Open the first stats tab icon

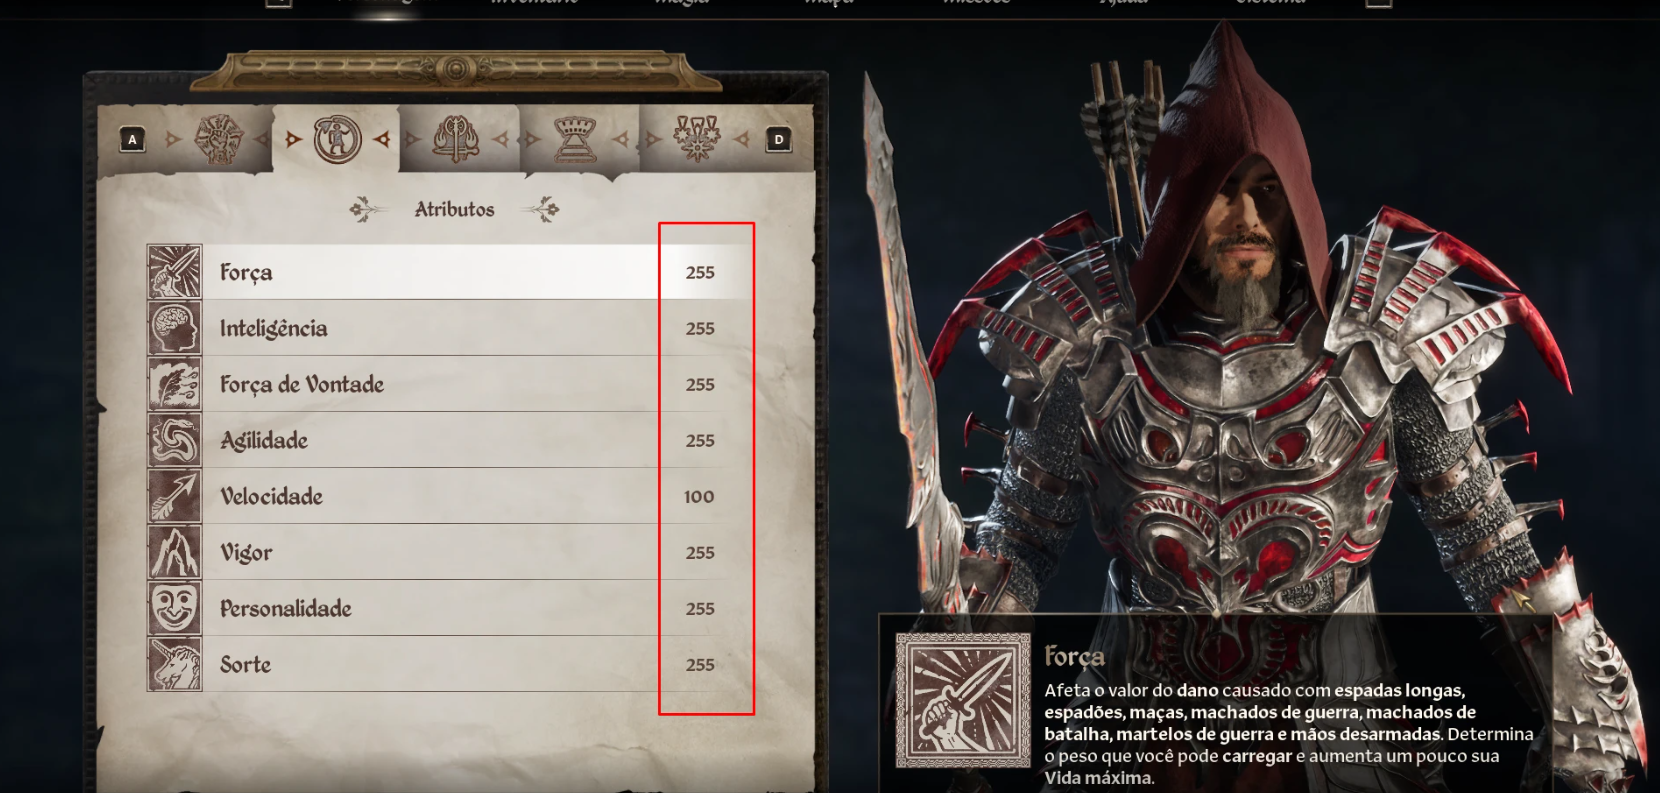tap(219, 139)
